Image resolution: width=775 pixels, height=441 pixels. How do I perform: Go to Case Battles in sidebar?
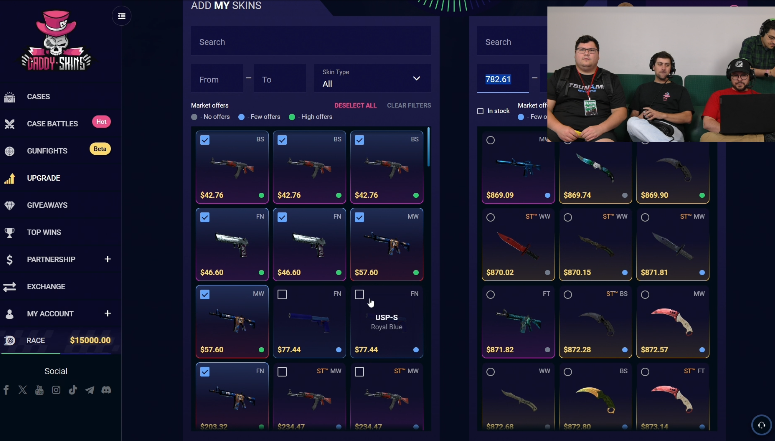point(52,124)
